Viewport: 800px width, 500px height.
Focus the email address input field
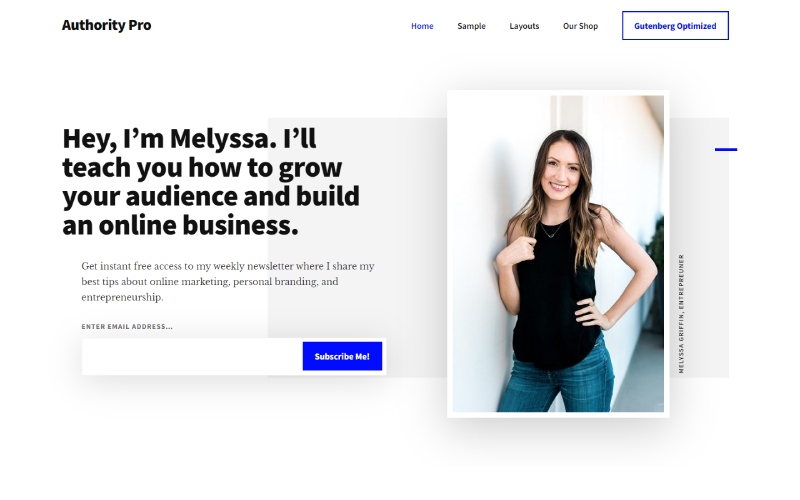[192, 356]
